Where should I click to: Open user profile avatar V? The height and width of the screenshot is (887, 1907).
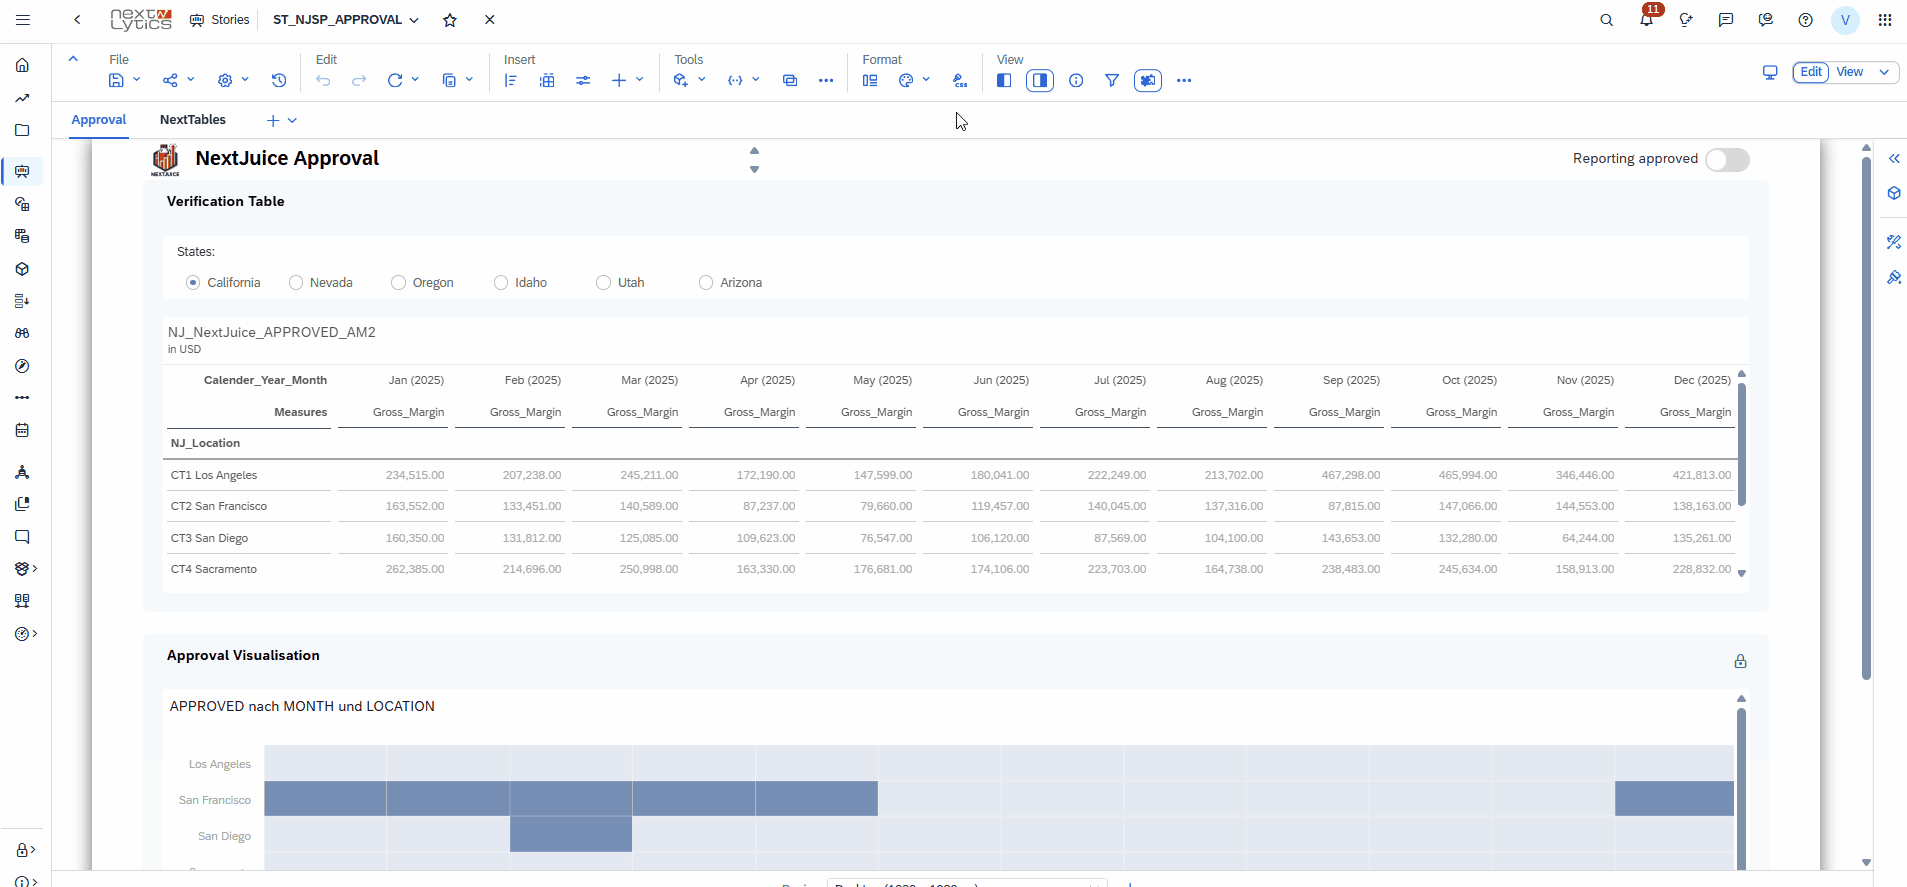1845,20
